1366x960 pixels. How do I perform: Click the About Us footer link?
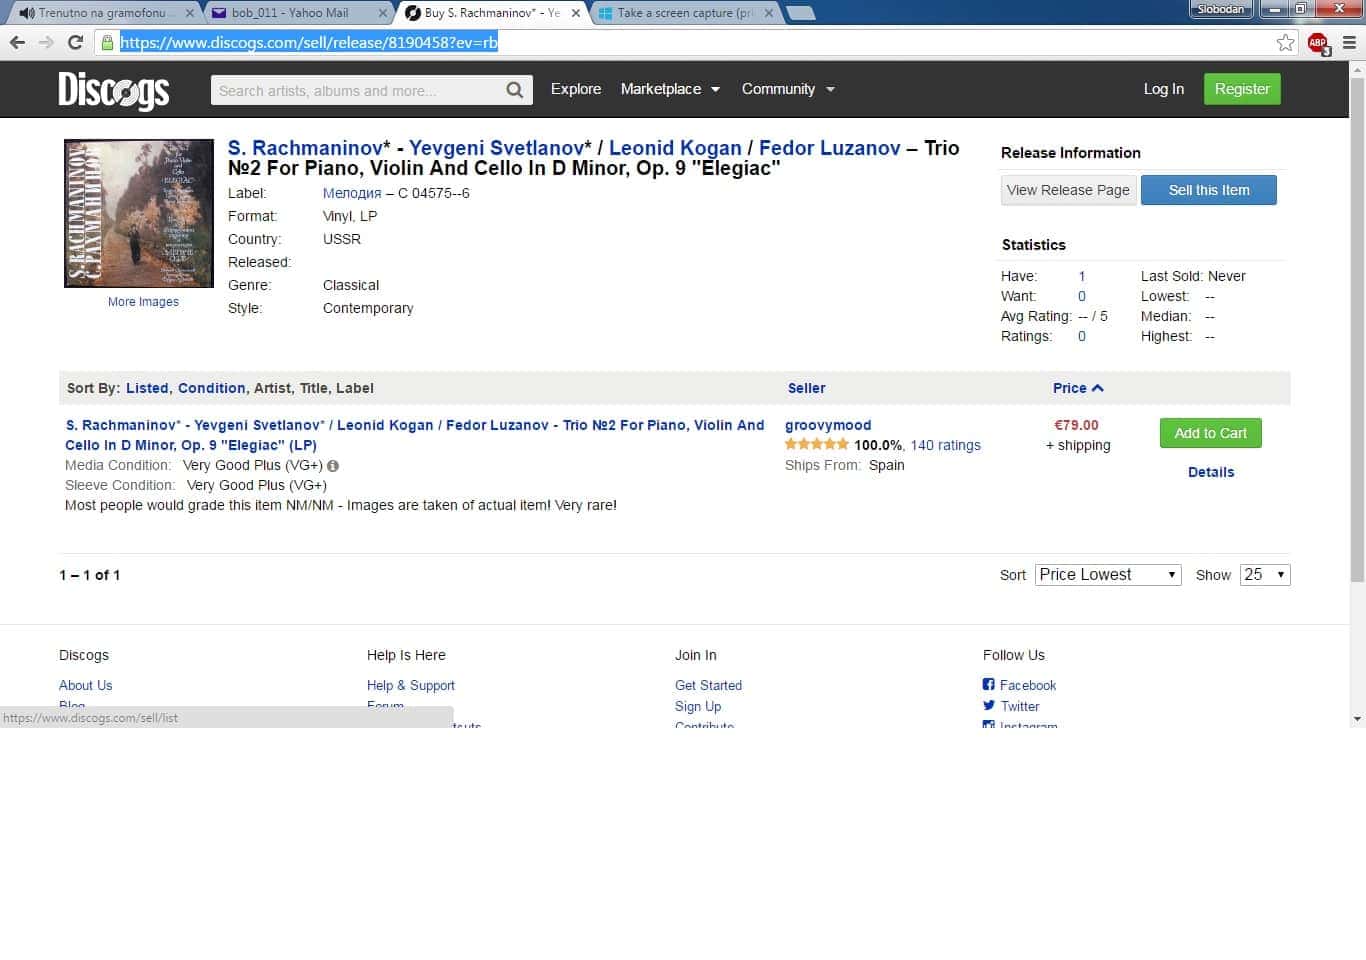pyautogui.click(x=85, y=685)
